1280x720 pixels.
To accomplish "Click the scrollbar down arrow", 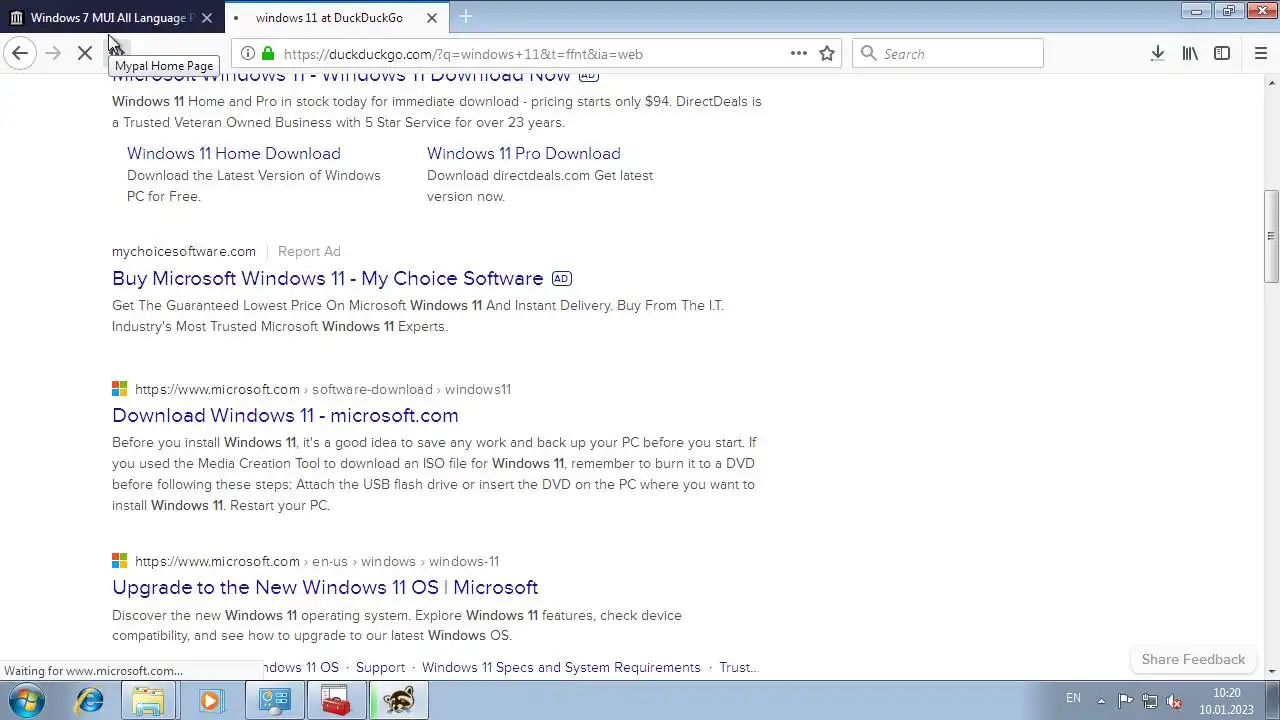I will point(1271,671).
